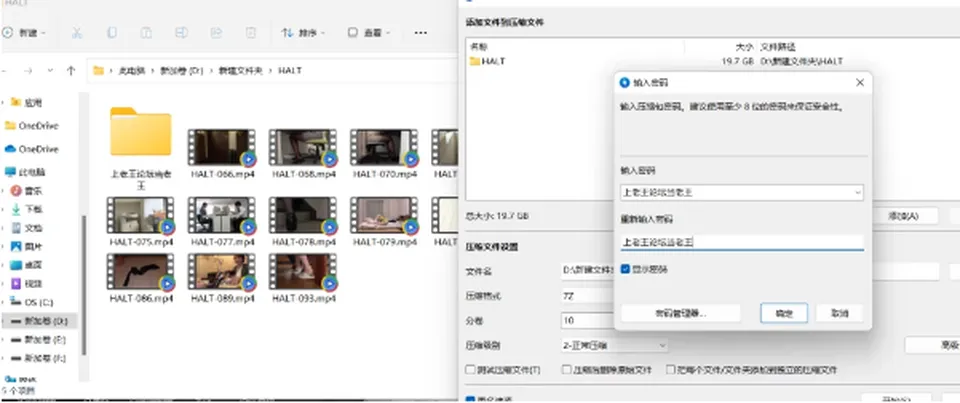This screenshot has height=403, width=960.
Task: Enable delete original files after compression checkbox
Action: click(566, 370)
